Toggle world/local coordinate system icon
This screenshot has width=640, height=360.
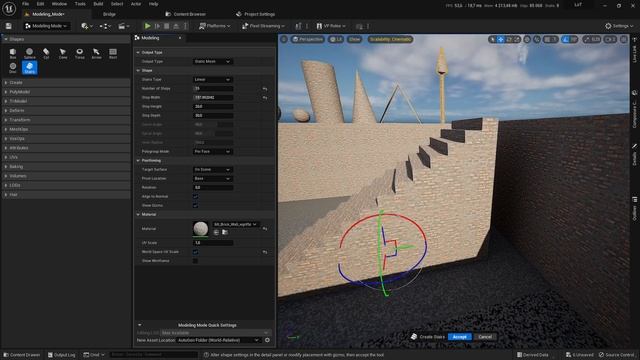[527, 39]
